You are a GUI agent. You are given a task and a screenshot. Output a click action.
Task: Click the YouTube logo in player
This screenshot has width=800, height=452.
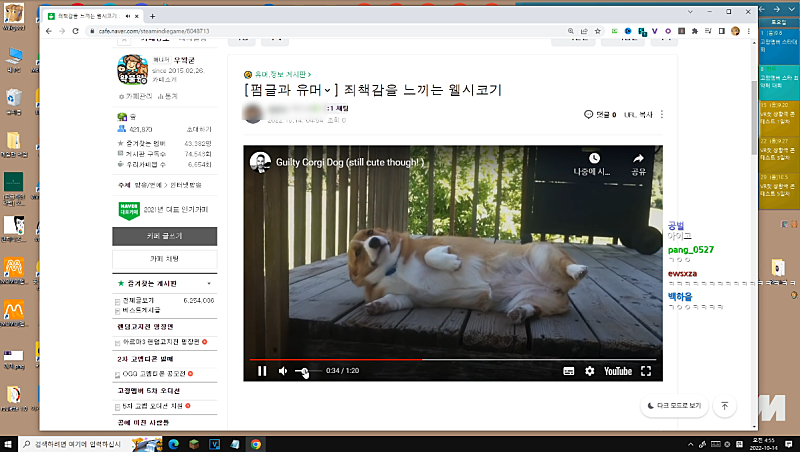(x=617, y=371)
